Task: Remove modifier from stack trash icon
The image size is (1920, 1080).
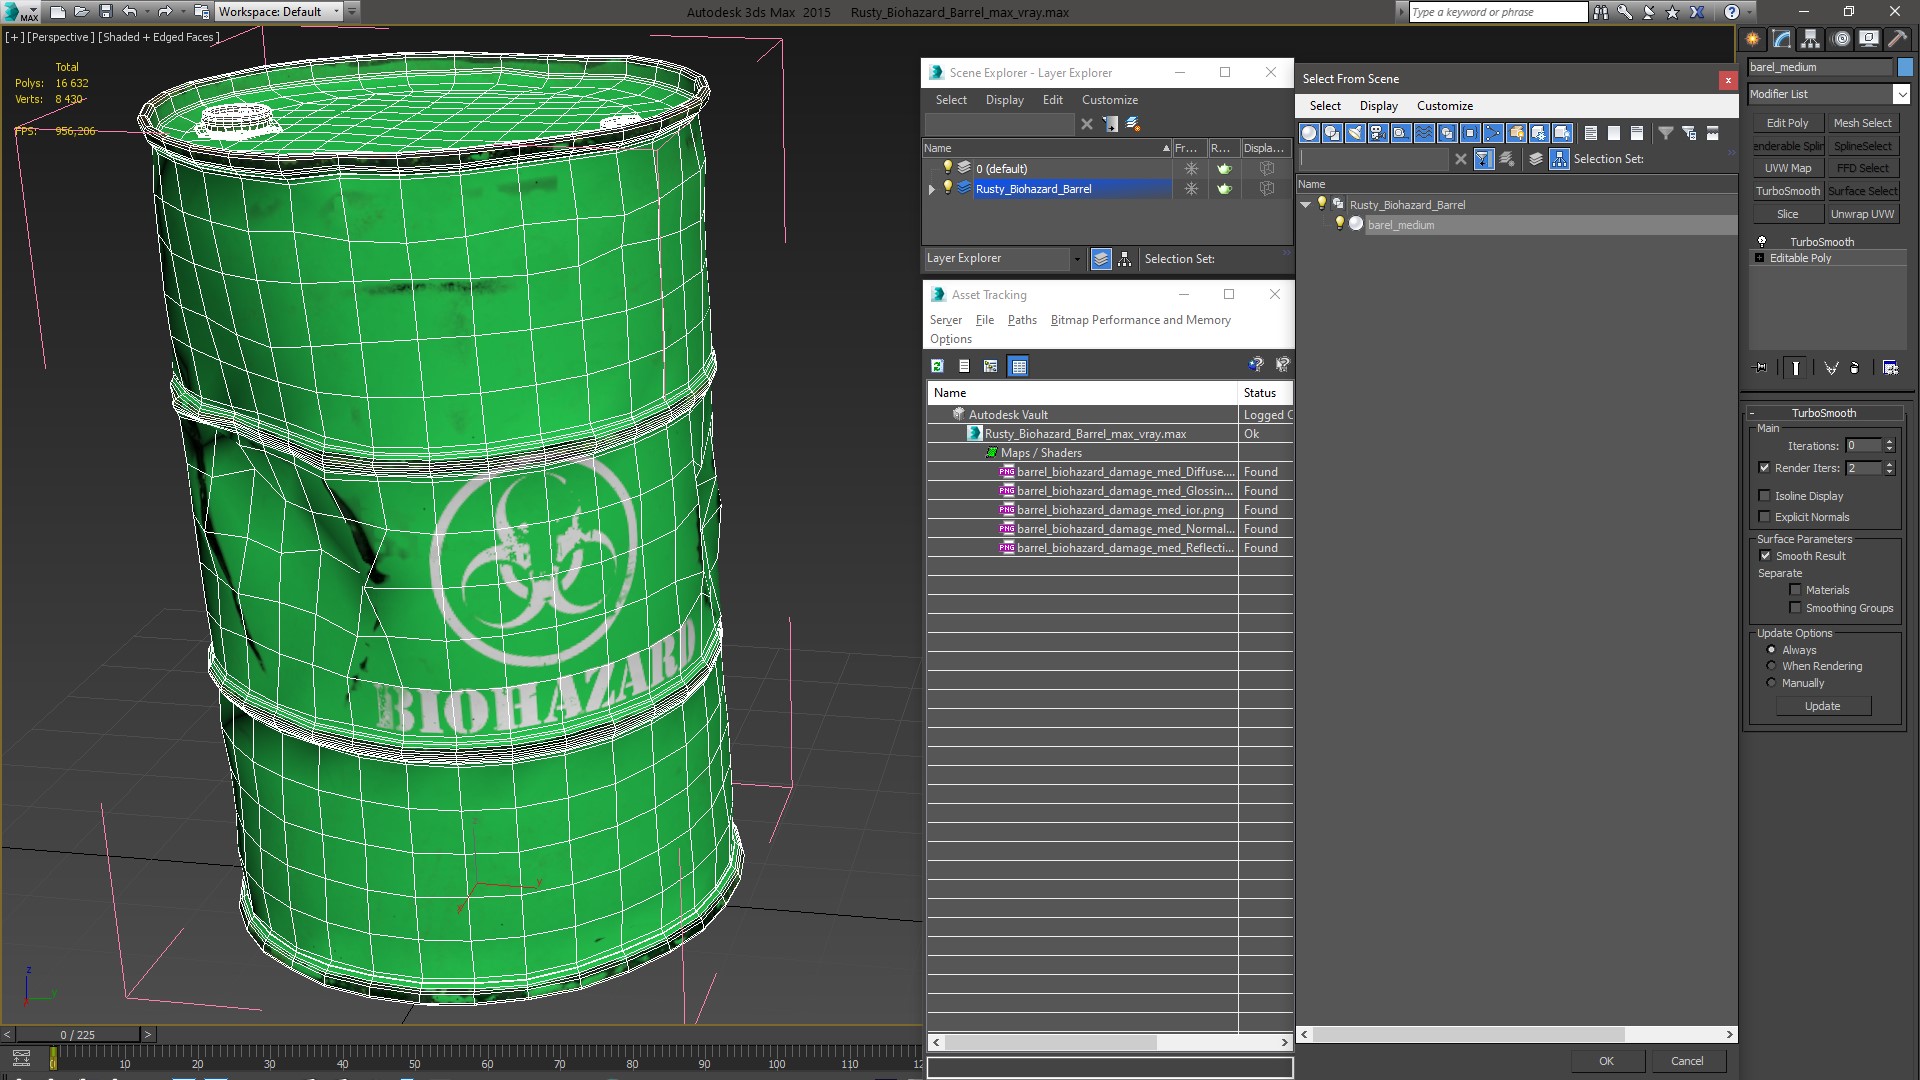Action: tap(1855, 368)
